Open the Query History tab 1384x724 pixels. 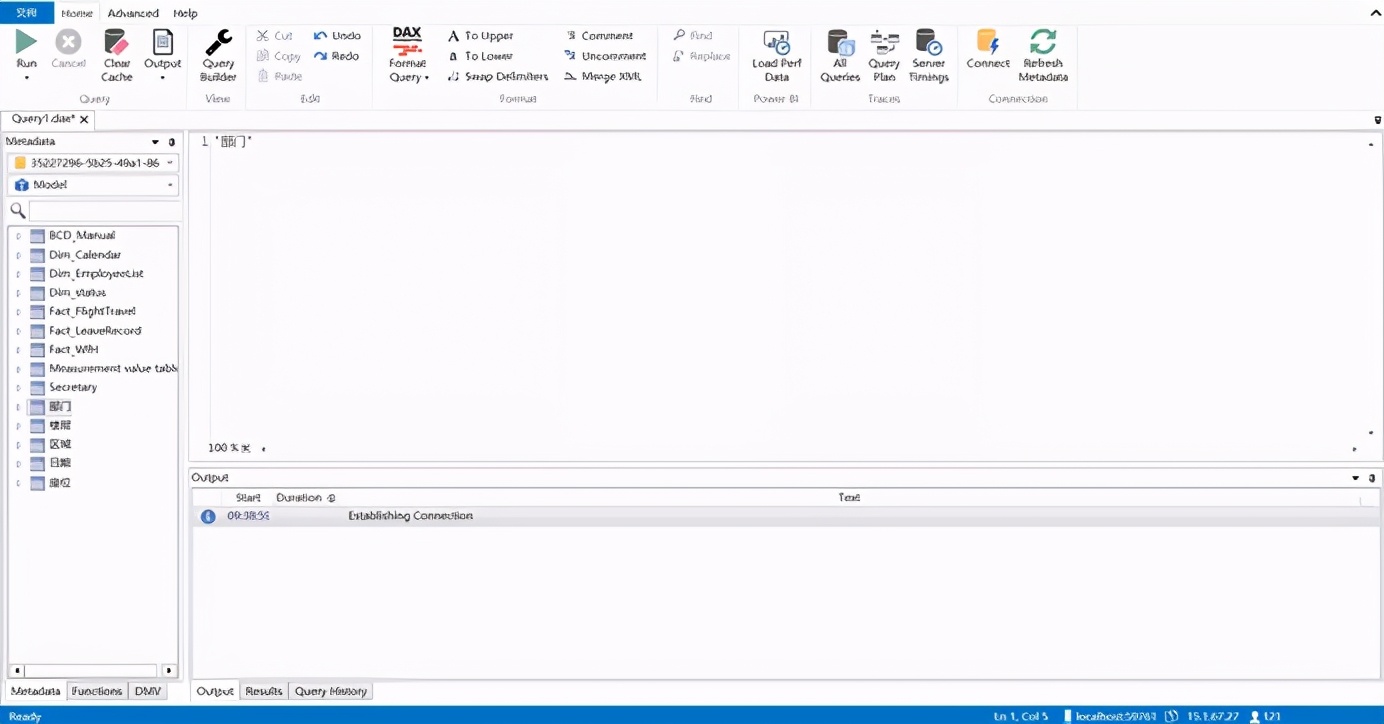(x=331, y=691)
